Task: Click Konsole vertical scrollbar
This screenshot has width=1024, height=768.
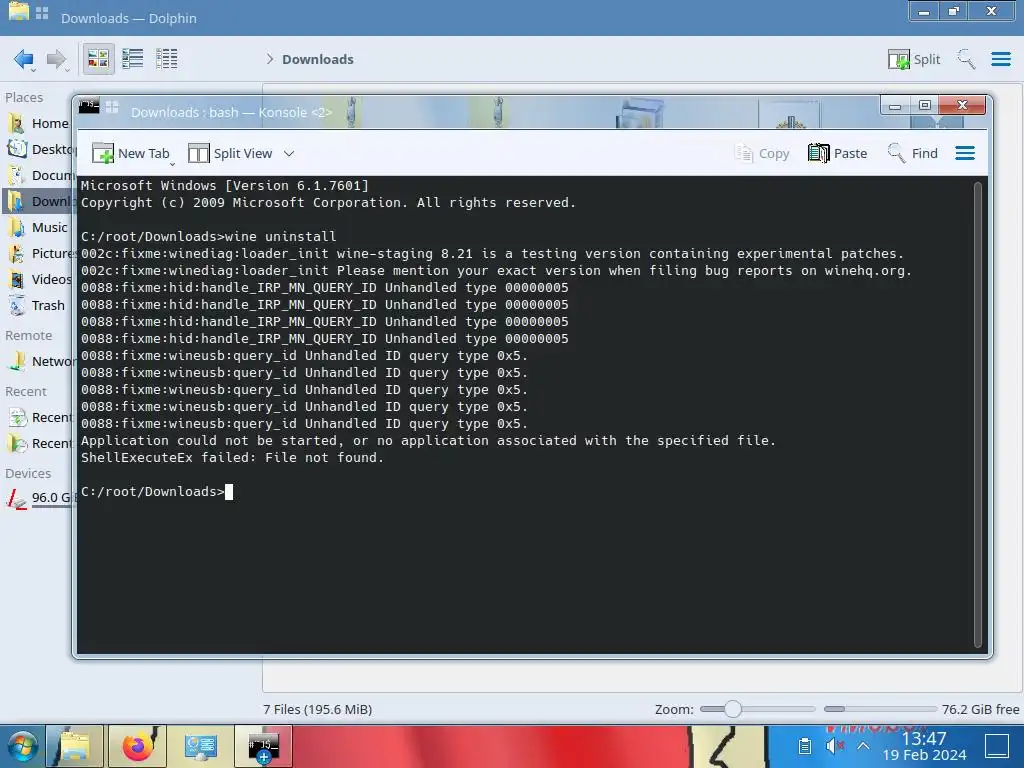Action: [x=978, y=414]
